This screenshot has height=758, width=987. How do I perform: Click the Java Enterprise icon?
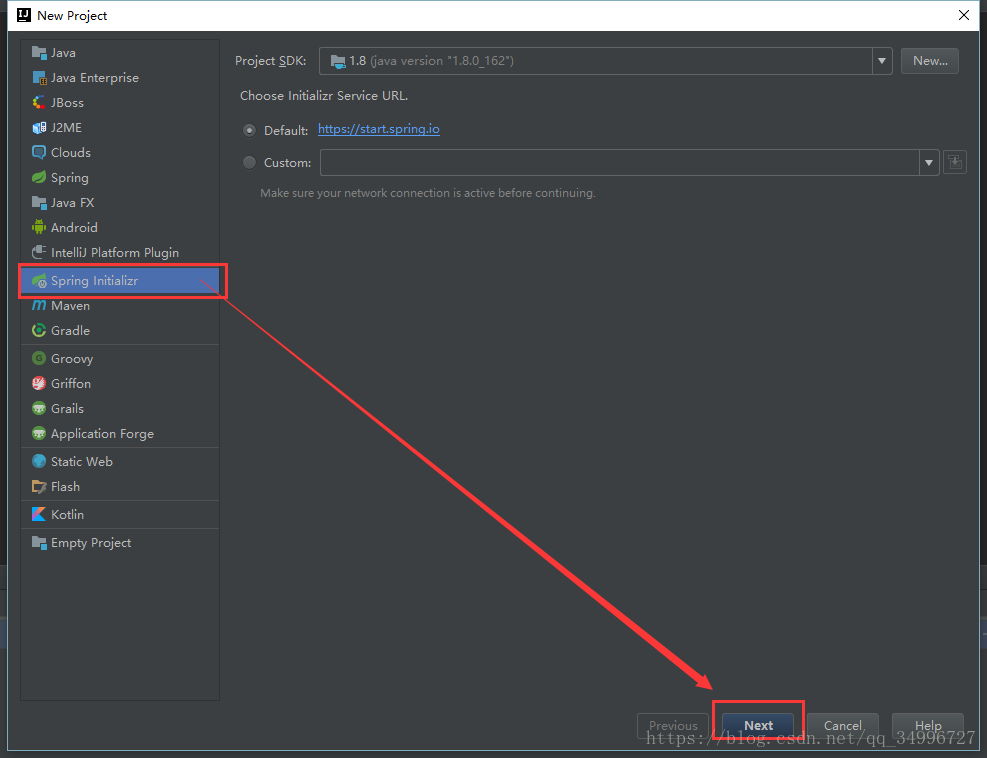click(39, 77)
